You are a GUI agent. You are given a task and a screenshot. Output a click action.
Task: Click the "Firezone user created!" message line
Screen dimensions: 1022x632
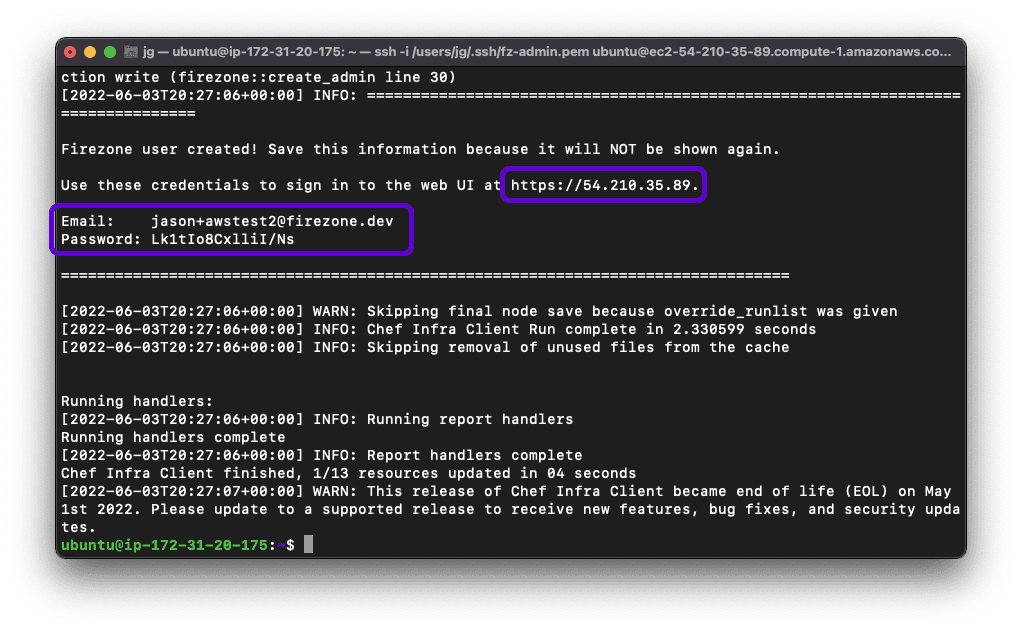click(x=420, y=149)
